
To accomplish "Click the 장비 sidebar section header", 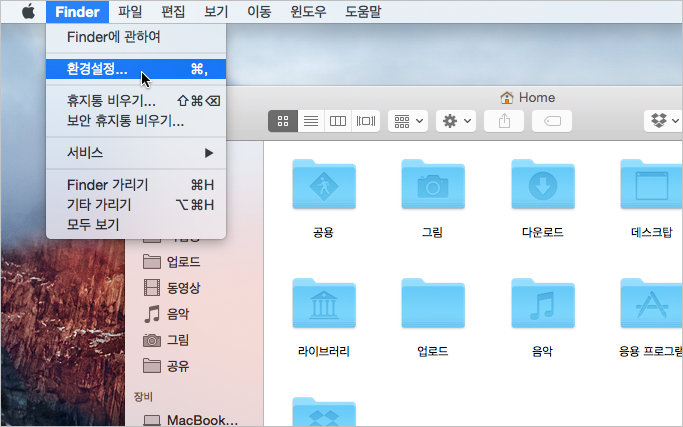I will pos(143,396).
